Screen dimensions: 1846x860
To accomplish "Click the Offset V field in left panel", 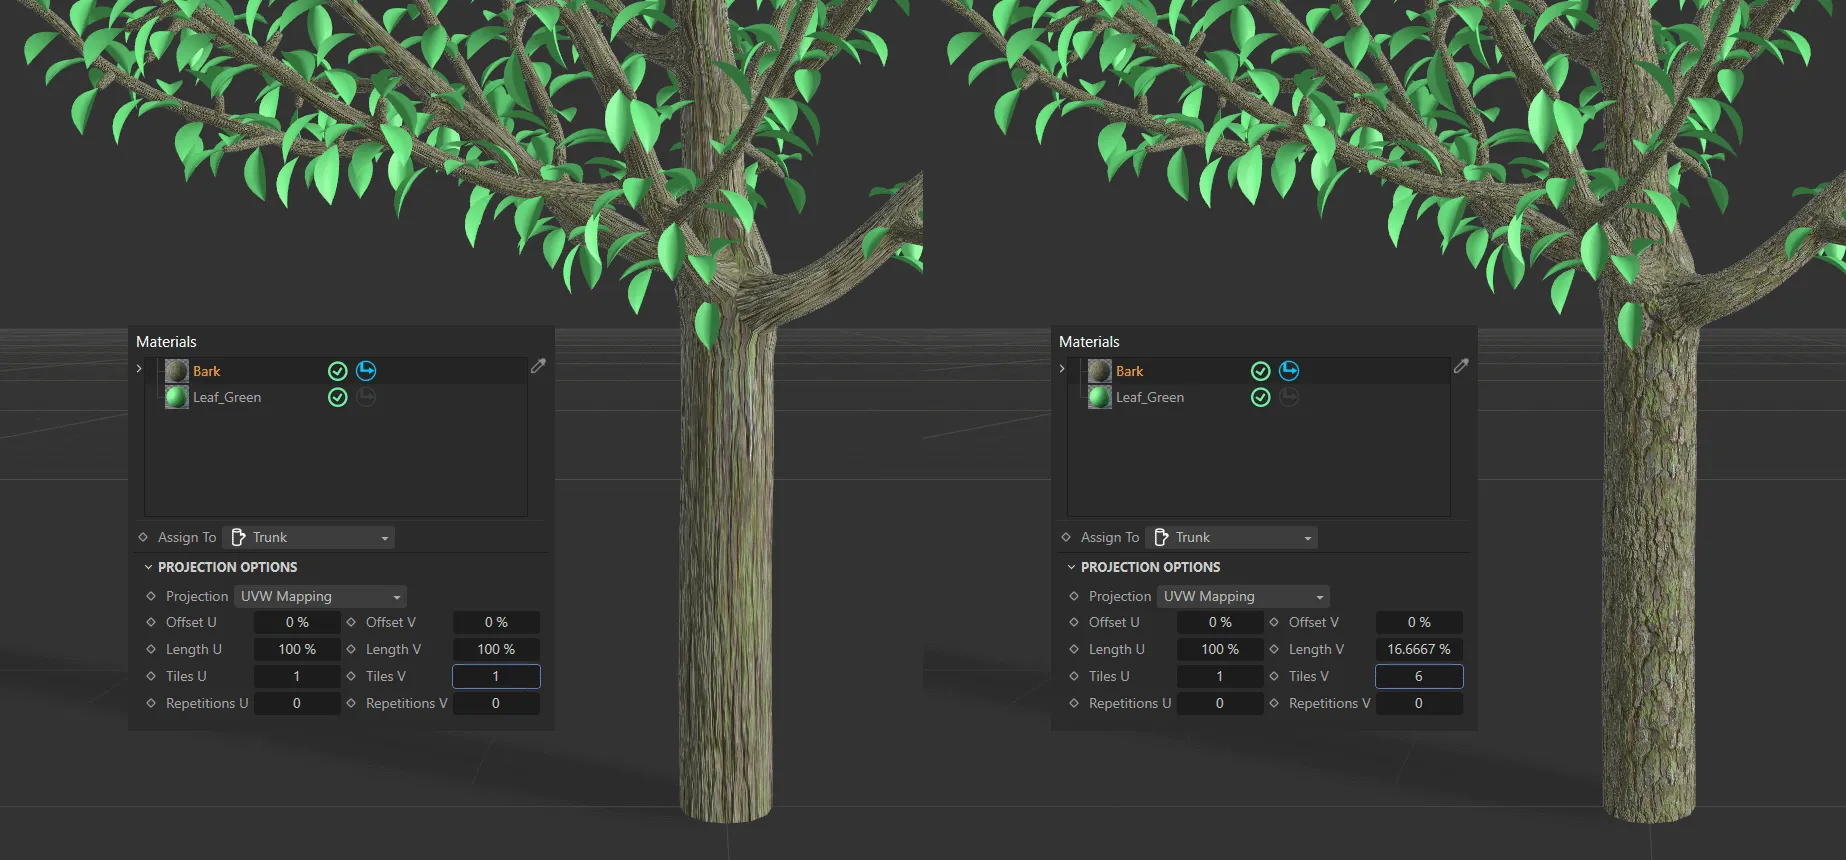I will pos(496,622).
